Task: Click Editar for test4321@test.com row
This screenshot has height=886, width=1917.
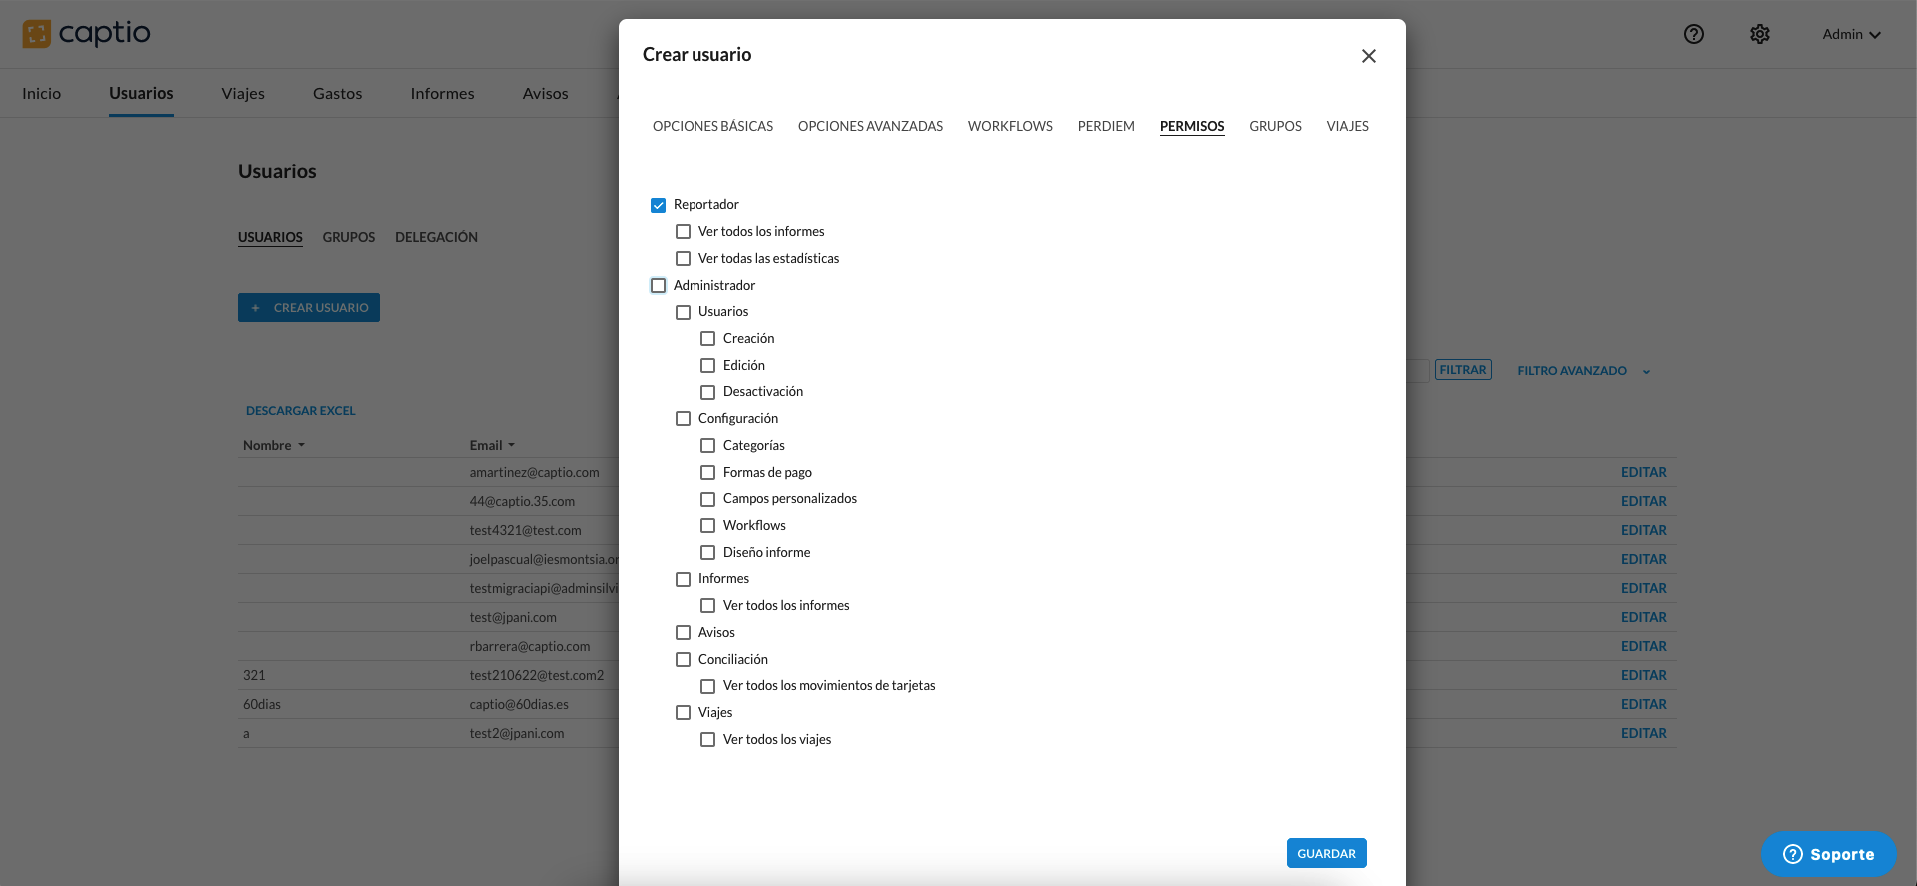Action: coord(1643,531)
